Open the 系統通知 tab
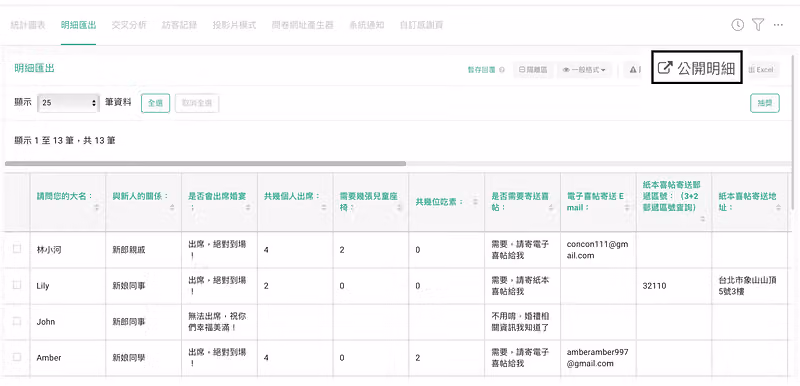Screen dimensions: 800x386 [366, 24]
